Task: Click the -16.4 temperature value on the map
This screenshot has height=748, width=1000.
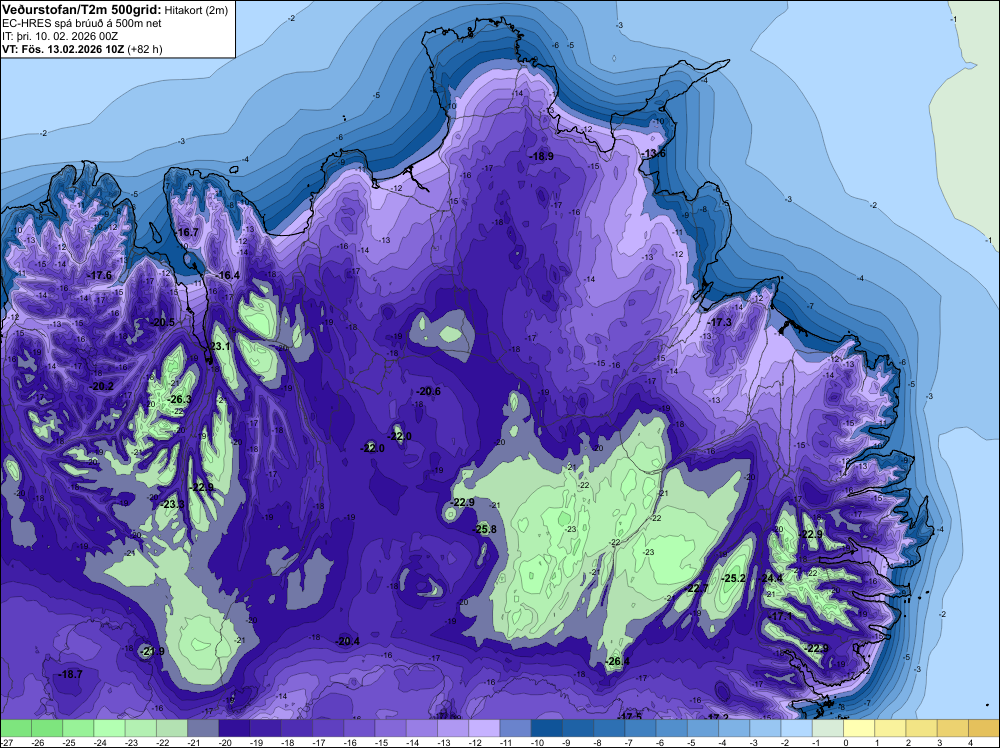Action: point(228,275)
